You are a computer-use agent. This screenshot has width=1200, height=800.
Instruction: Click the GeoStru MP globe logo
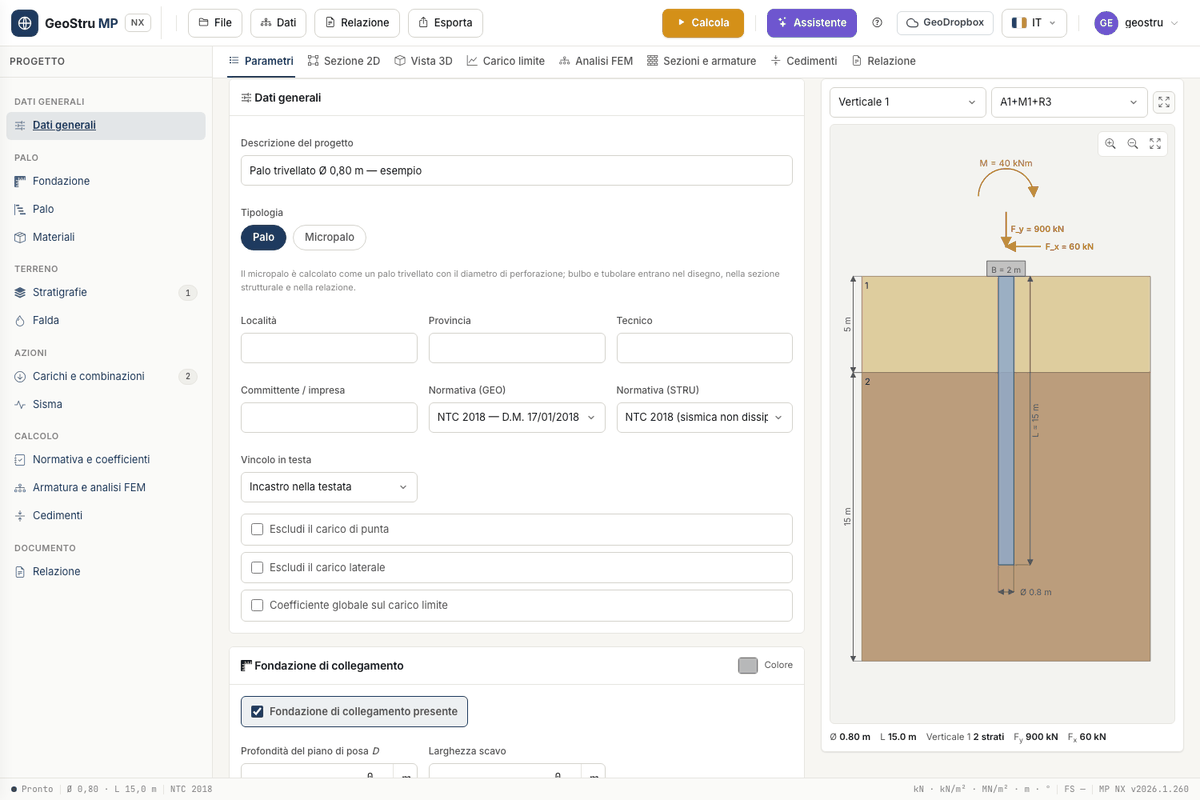click(x=24, y=23)
